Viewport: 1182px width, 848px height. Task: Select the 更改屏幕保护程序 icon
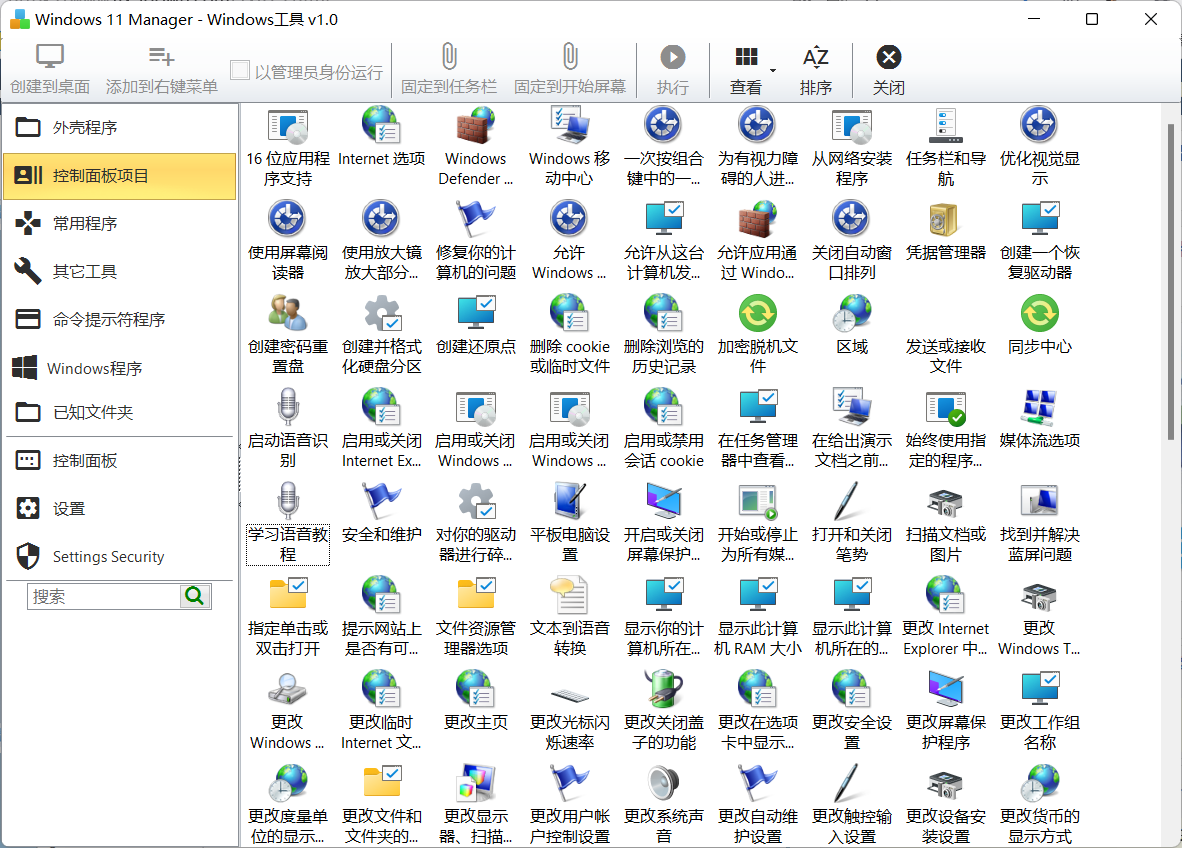[945, 689]
